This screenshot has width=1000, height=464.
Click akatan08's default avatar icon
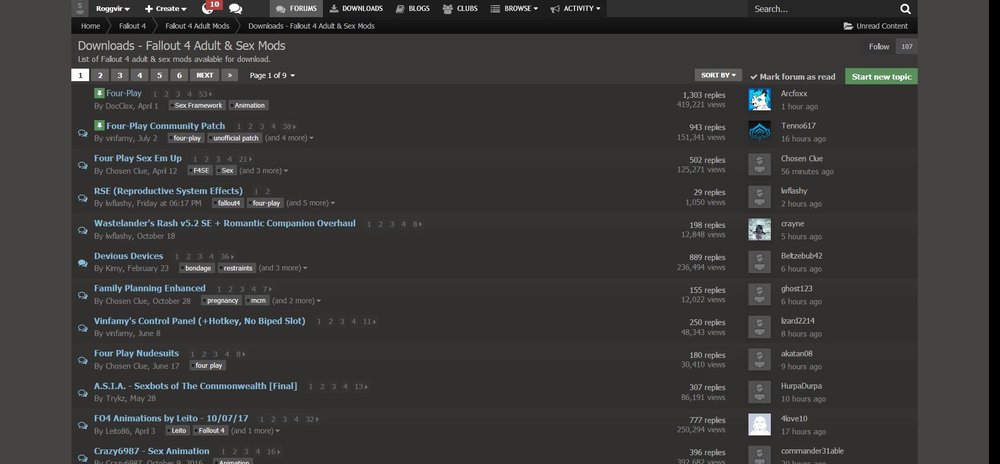tap(760, 359)
